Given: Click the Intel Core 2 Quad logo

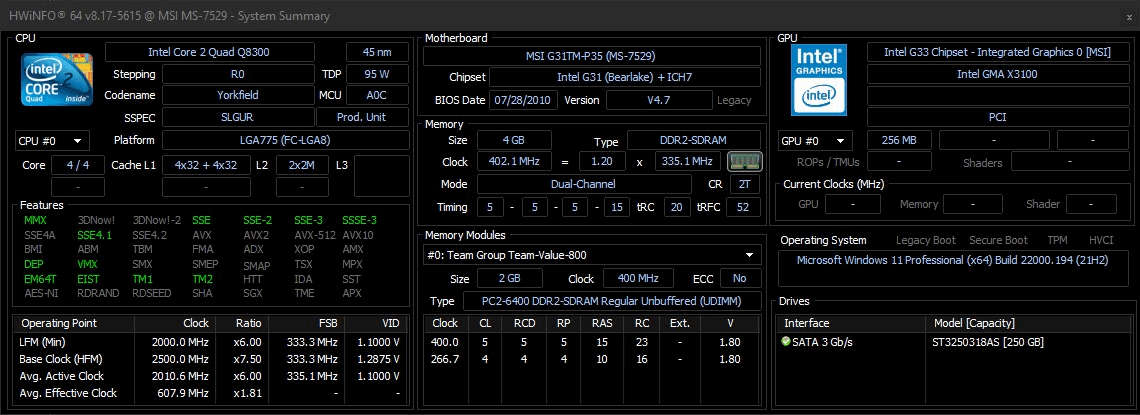Looking at the screenshot, I should click(x=58, y=79).
